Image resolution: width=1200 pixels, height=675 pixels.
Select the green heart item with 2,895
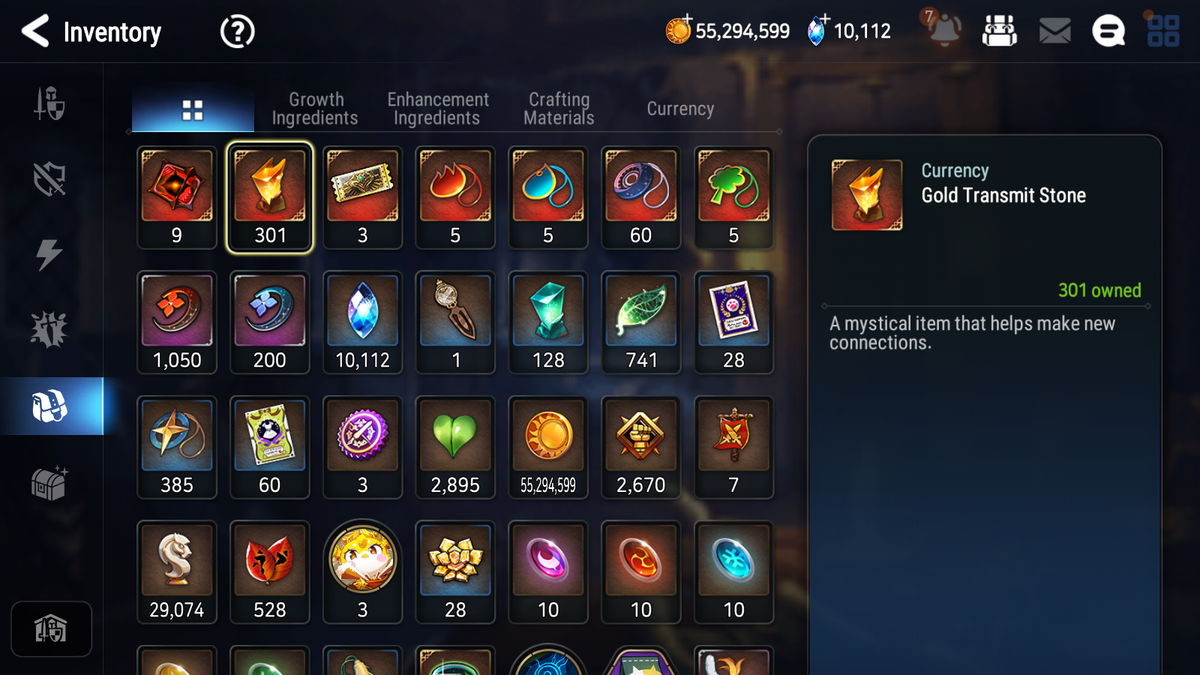455,448
